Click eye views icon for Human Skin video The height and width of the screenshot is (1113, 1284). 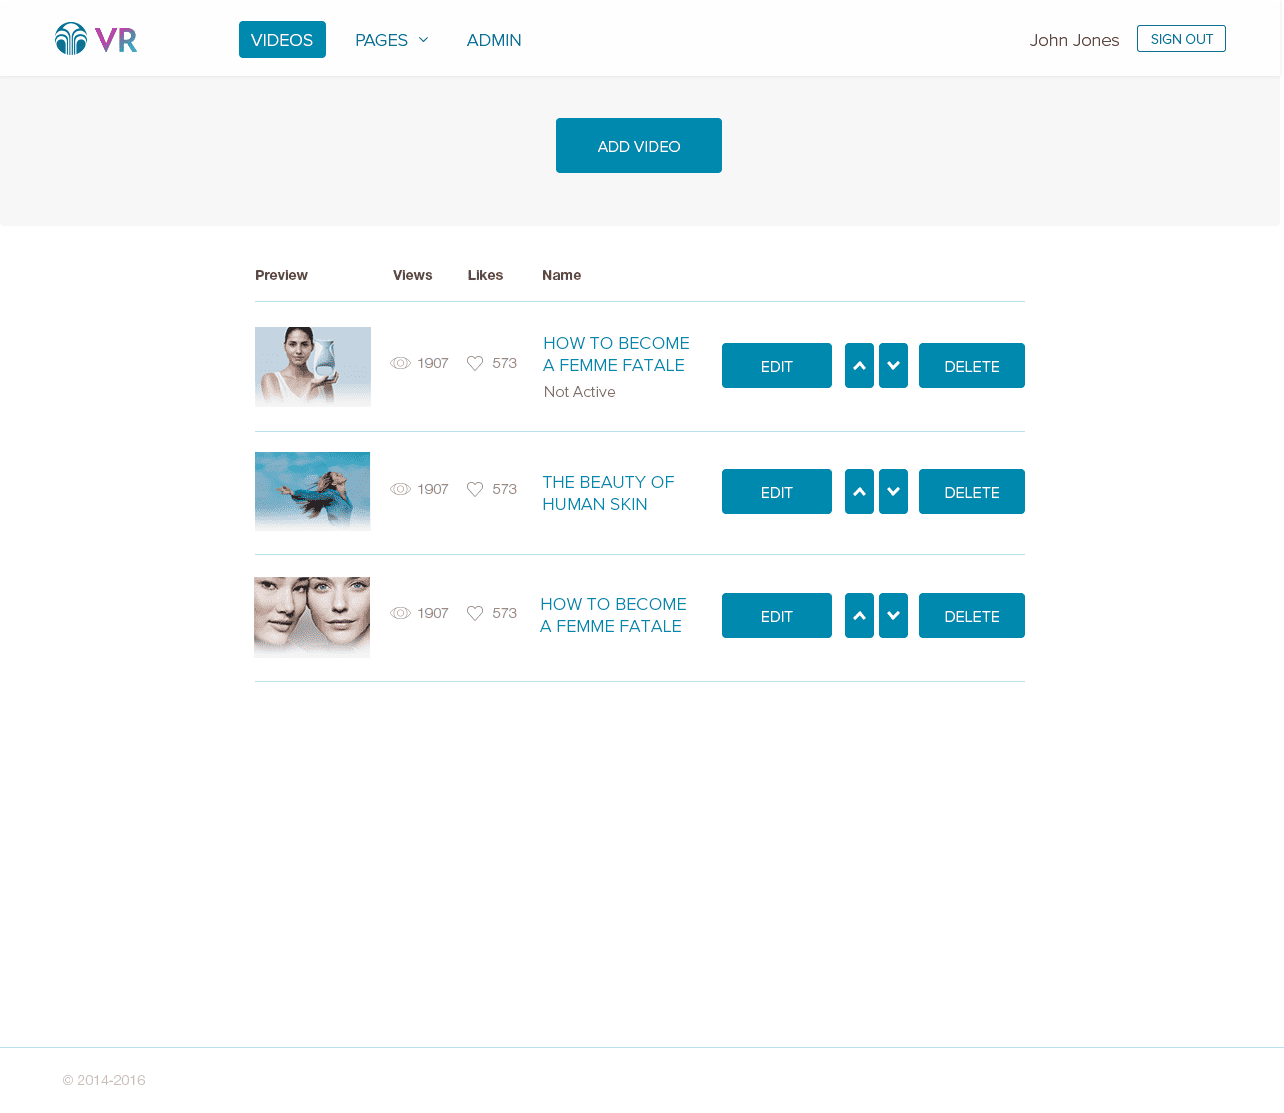pos(400,489)
